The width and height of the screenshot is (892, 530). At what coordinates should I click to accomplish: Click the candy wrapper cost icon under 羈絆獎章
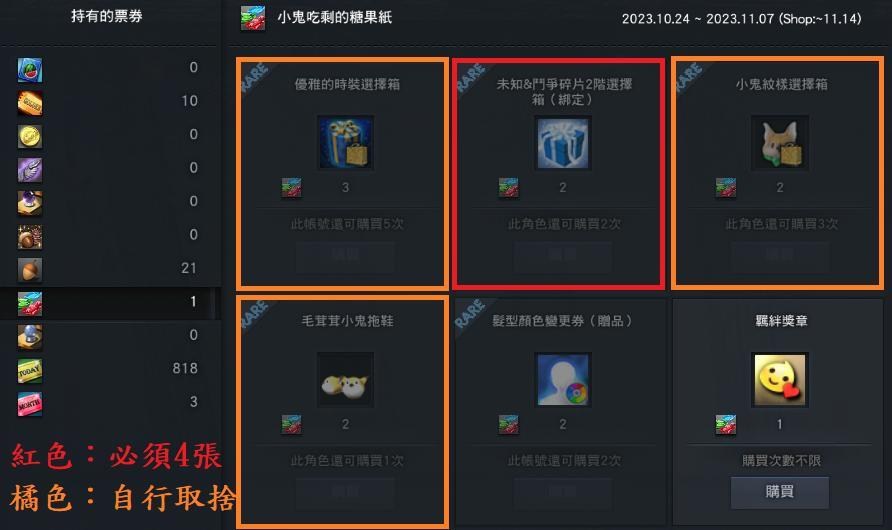(726, 424)
